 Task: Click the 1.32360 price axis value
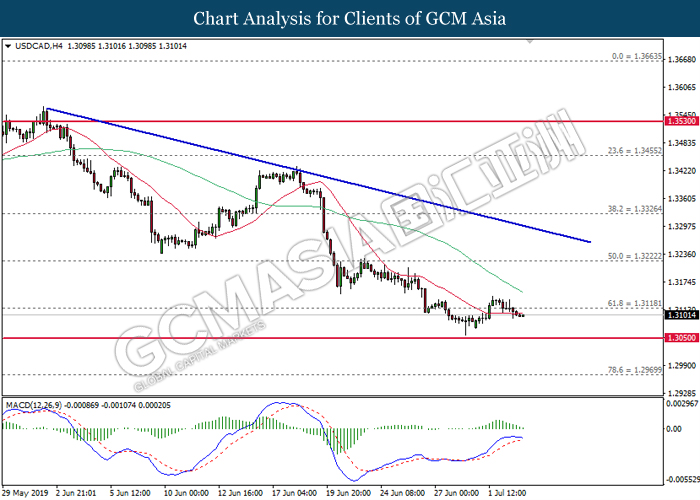(x=682, y=254)
